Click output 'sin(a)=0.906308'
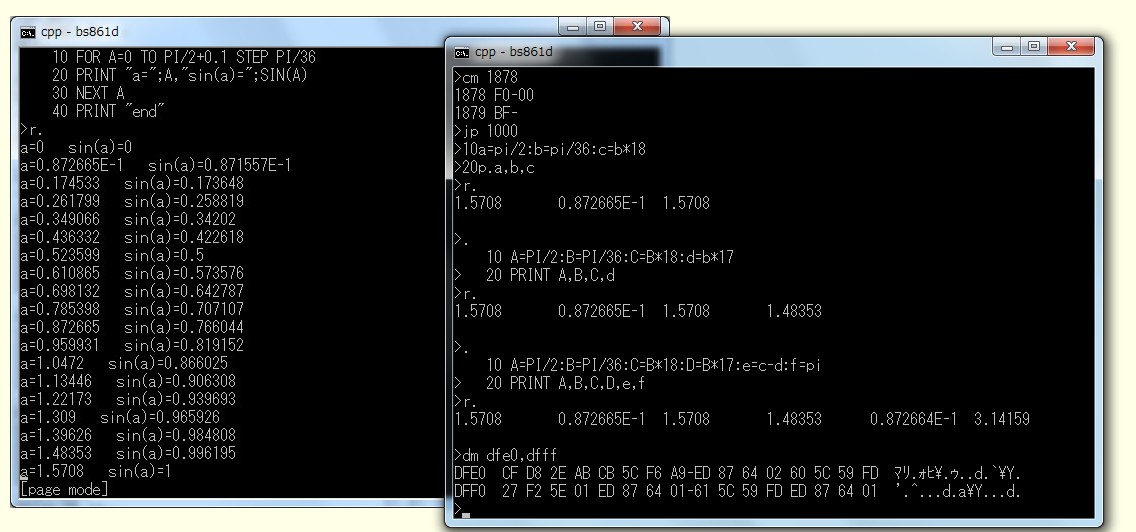The width and height of the screenshot is (1136, 532). (176, 381)
